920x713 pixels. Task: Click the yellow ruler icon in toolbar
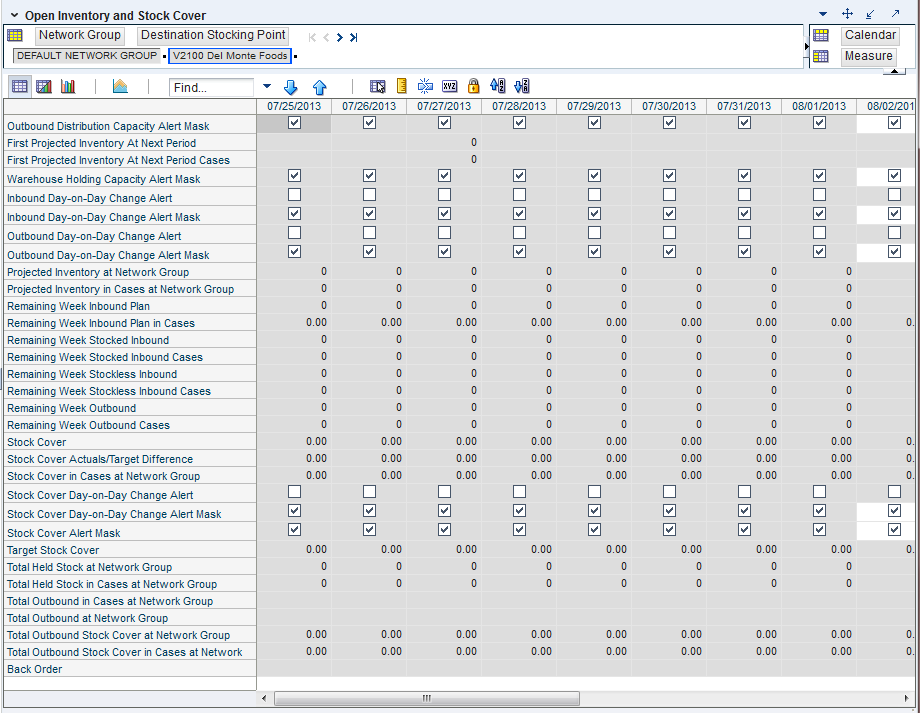[x=402, y=87]
